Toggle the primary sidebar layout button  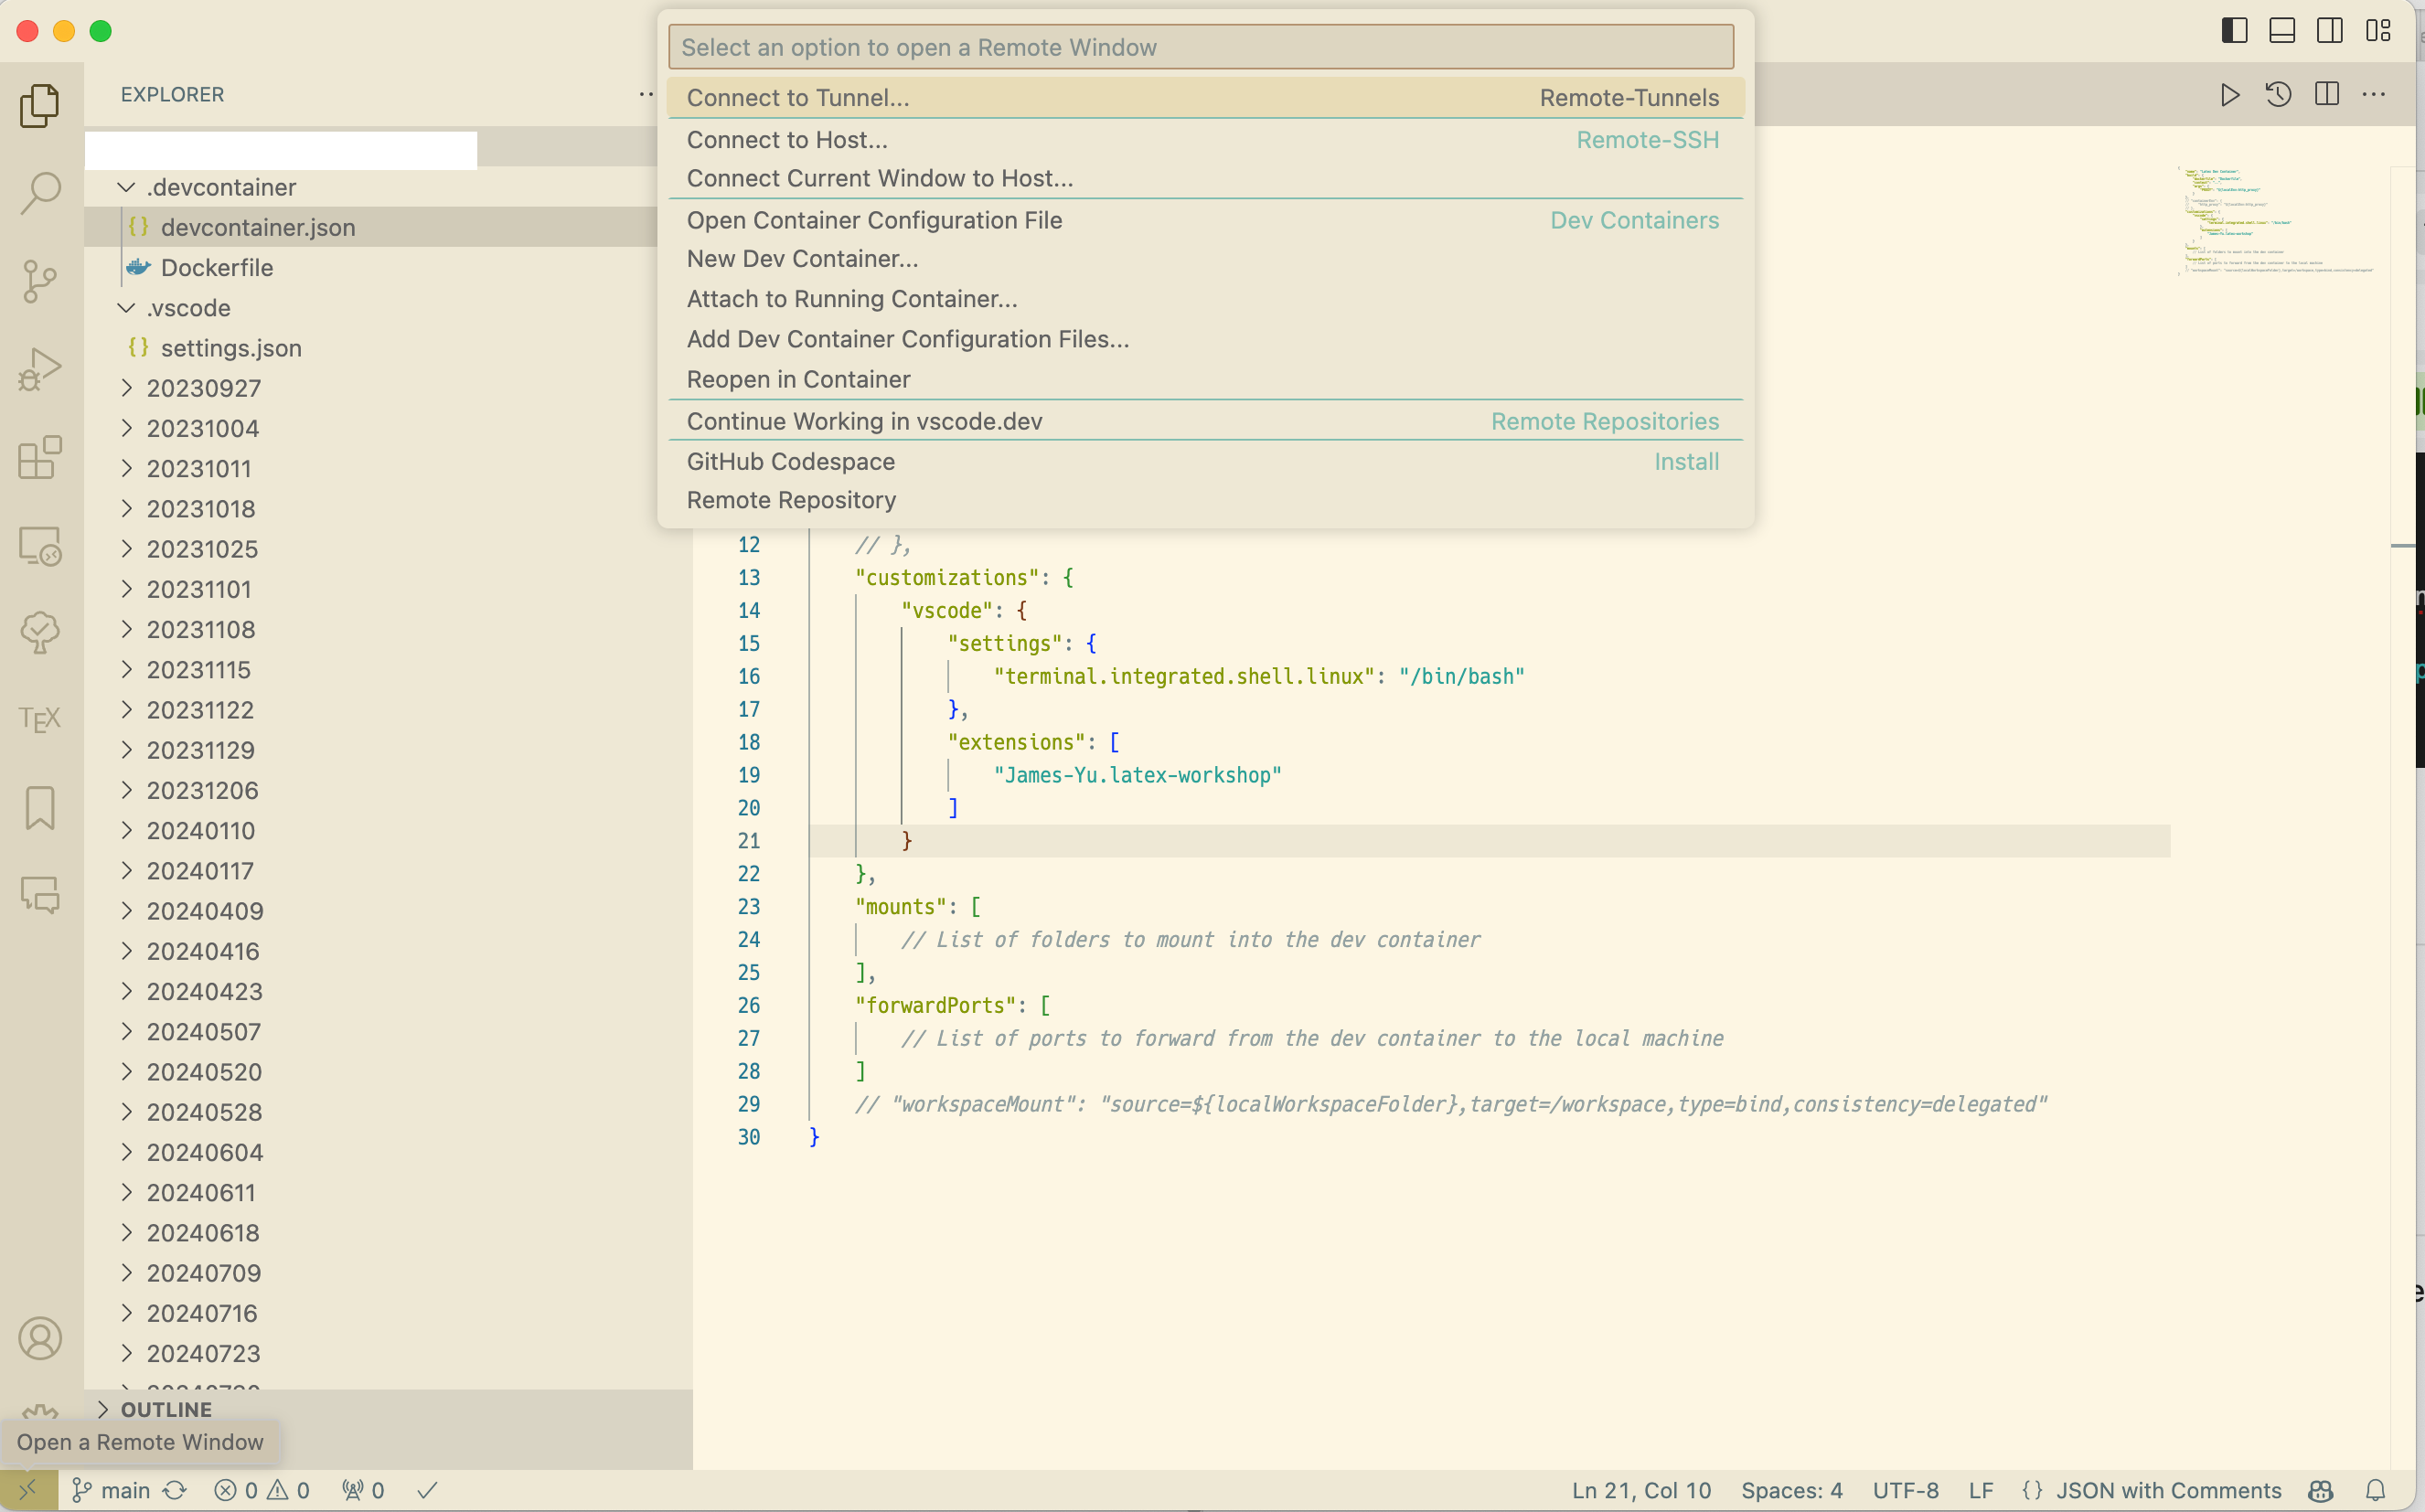point(2234,31)
